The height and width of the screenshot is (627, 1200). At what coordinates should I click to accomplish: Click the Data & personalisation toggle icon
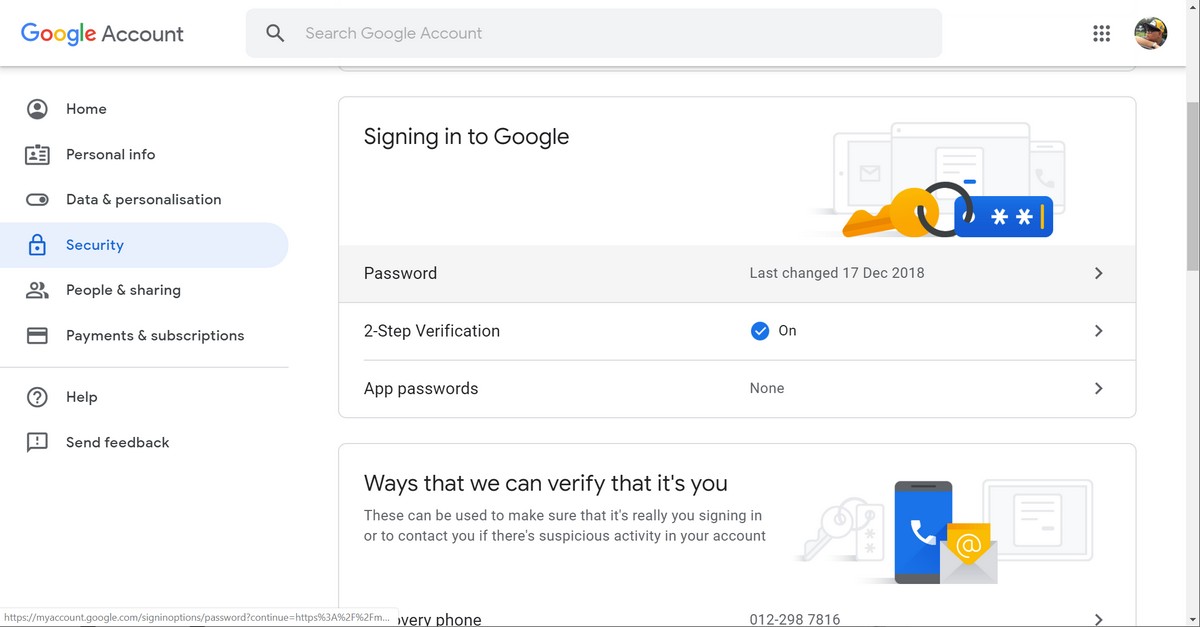(37, 200)
